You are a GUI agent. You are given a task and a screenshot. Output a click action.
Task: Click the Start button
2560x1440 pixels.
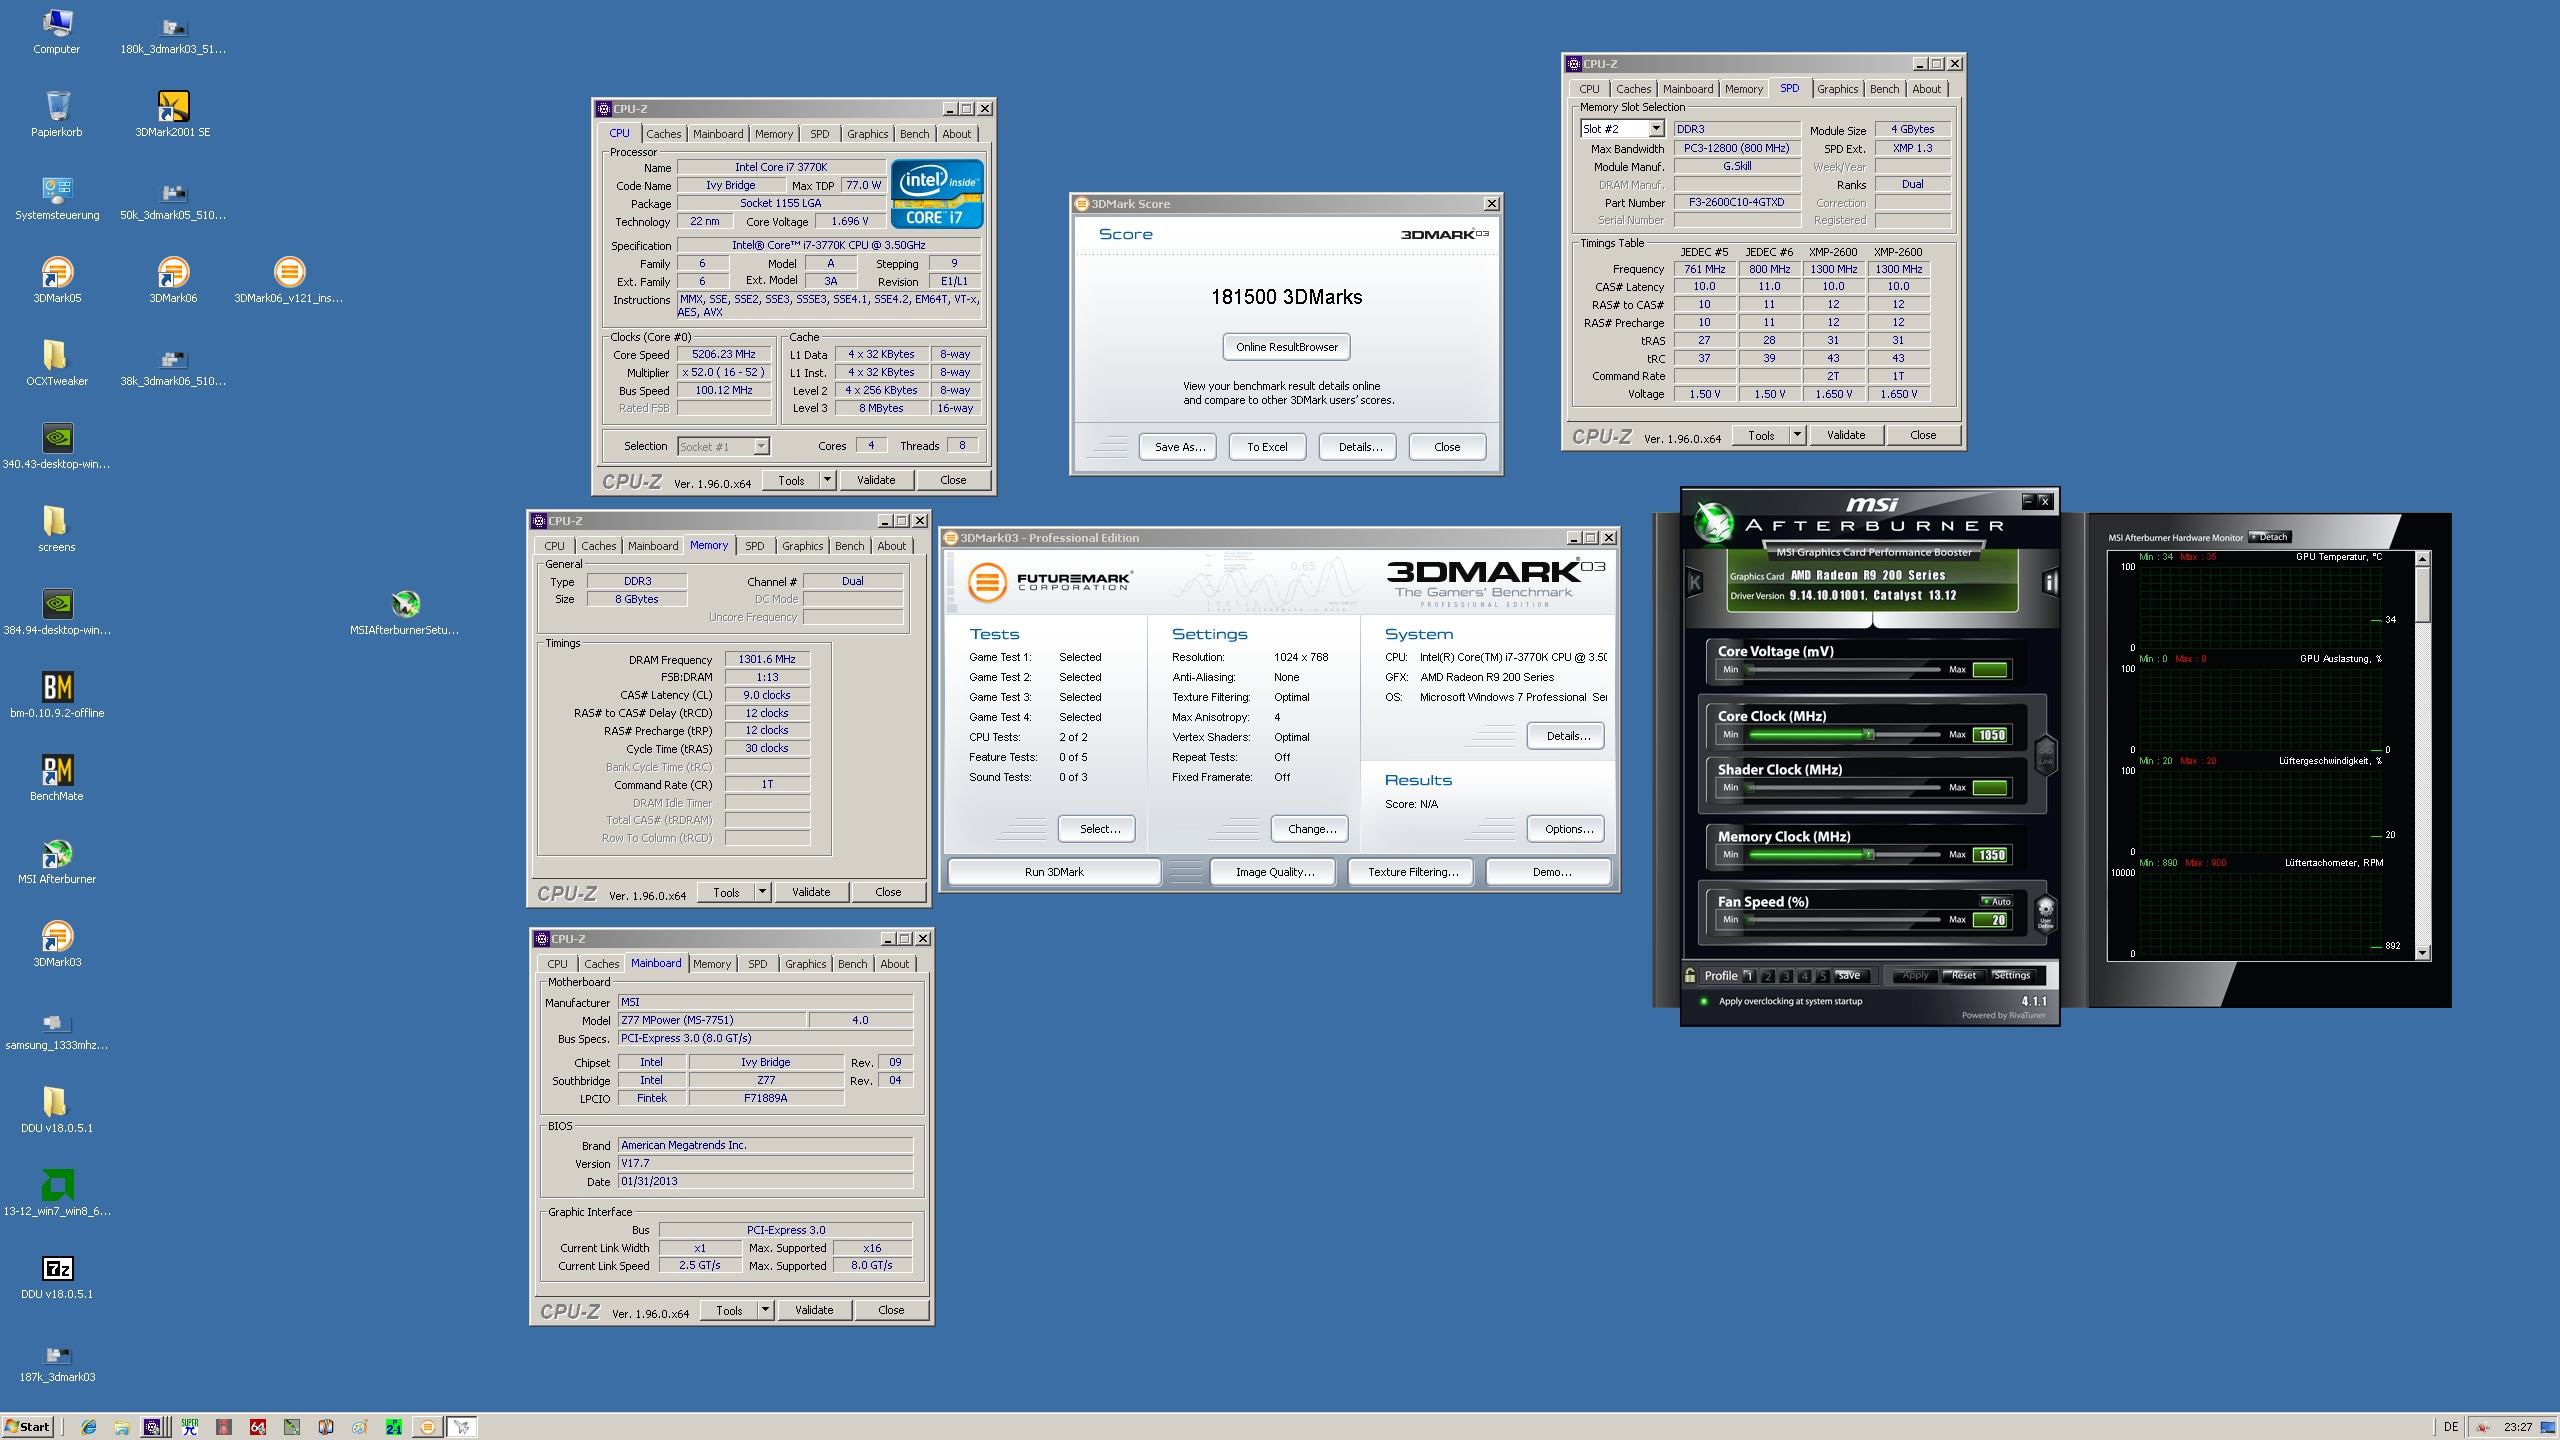(28, 1427)
